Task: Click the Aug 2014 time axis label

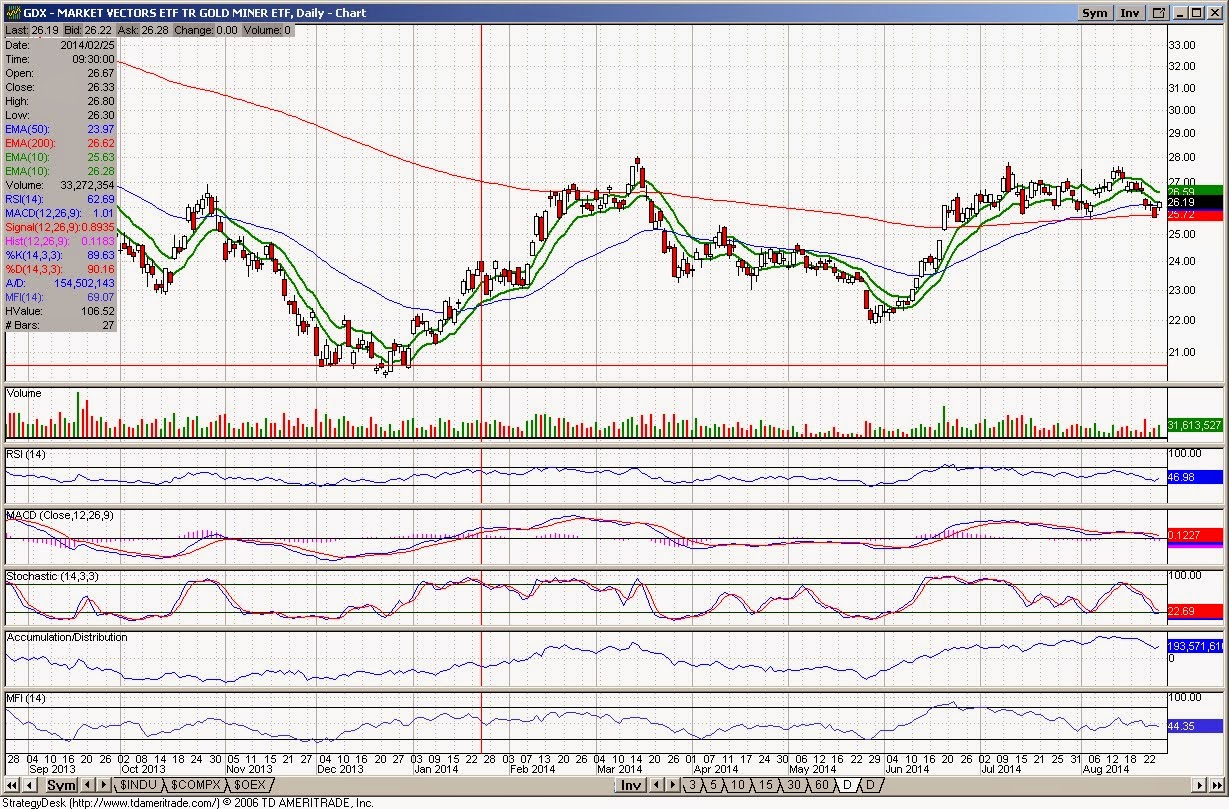Action: point(1106,769)
